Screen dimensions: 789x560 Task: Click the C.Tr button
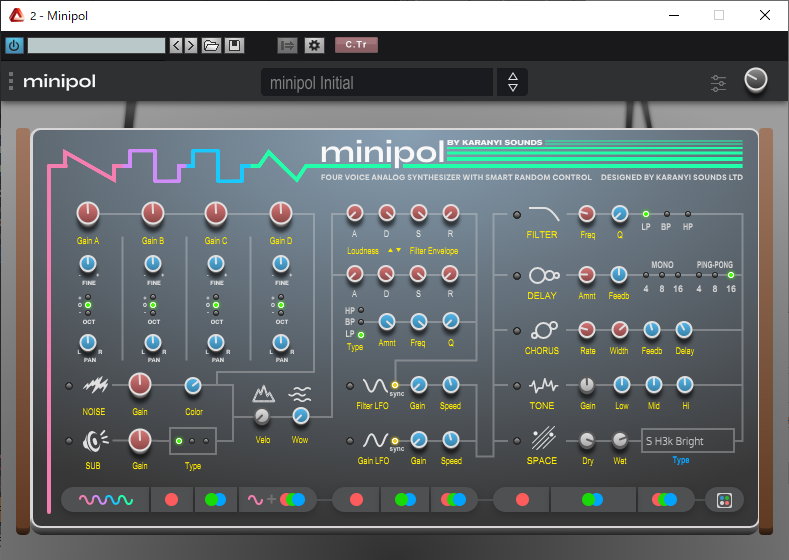click(356, 45)
